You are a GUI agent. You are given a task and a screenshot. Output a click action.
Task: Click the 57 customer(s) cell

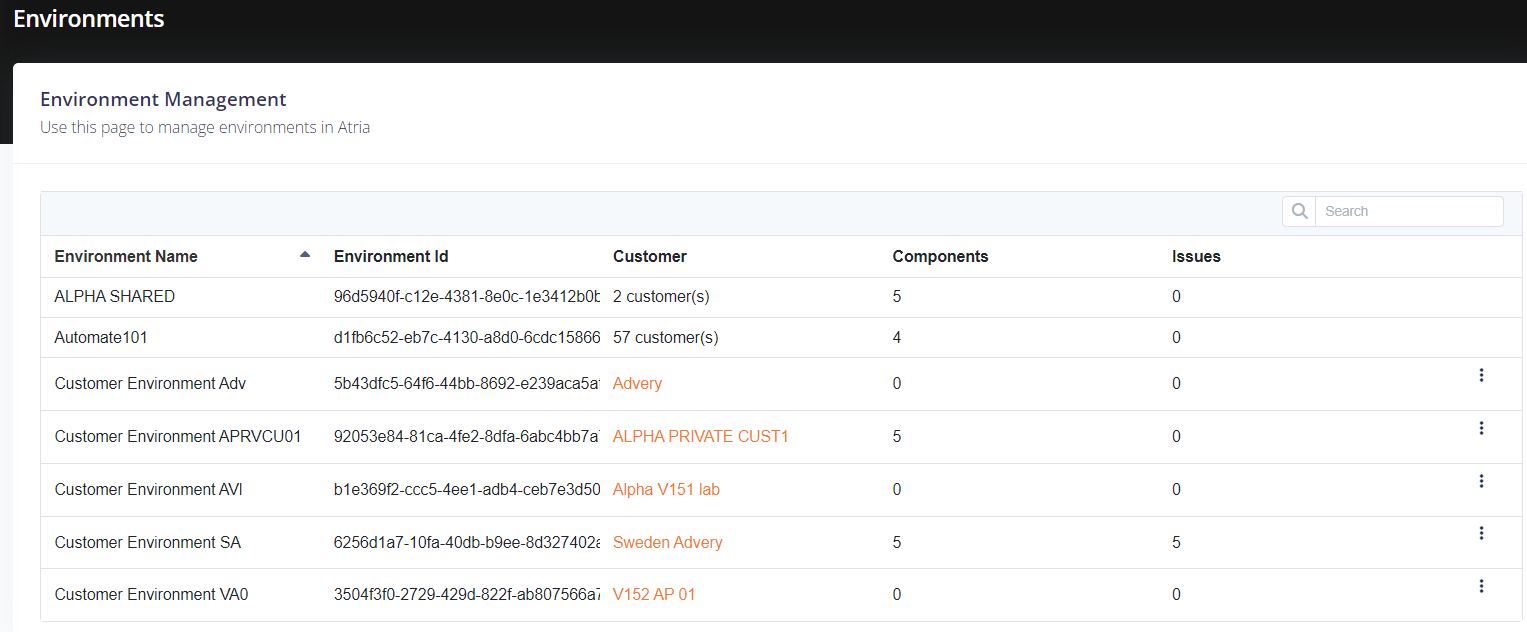(665, 338)
